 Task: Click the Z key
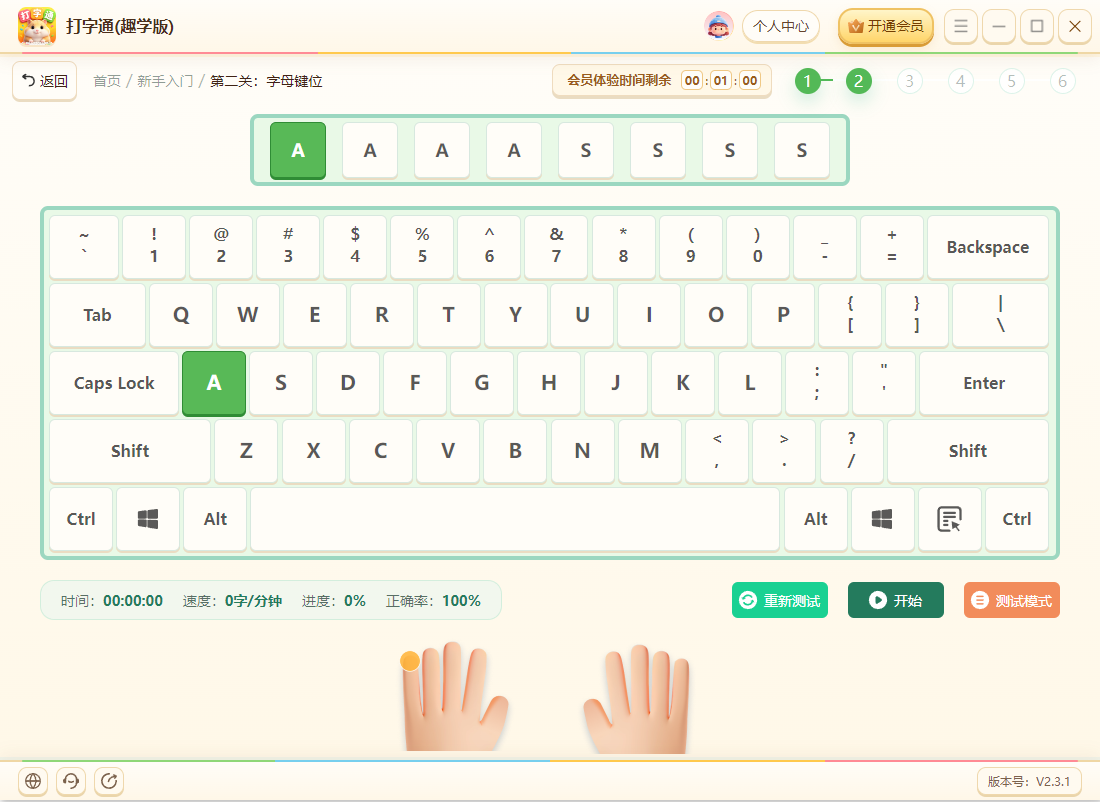point(246,451)
